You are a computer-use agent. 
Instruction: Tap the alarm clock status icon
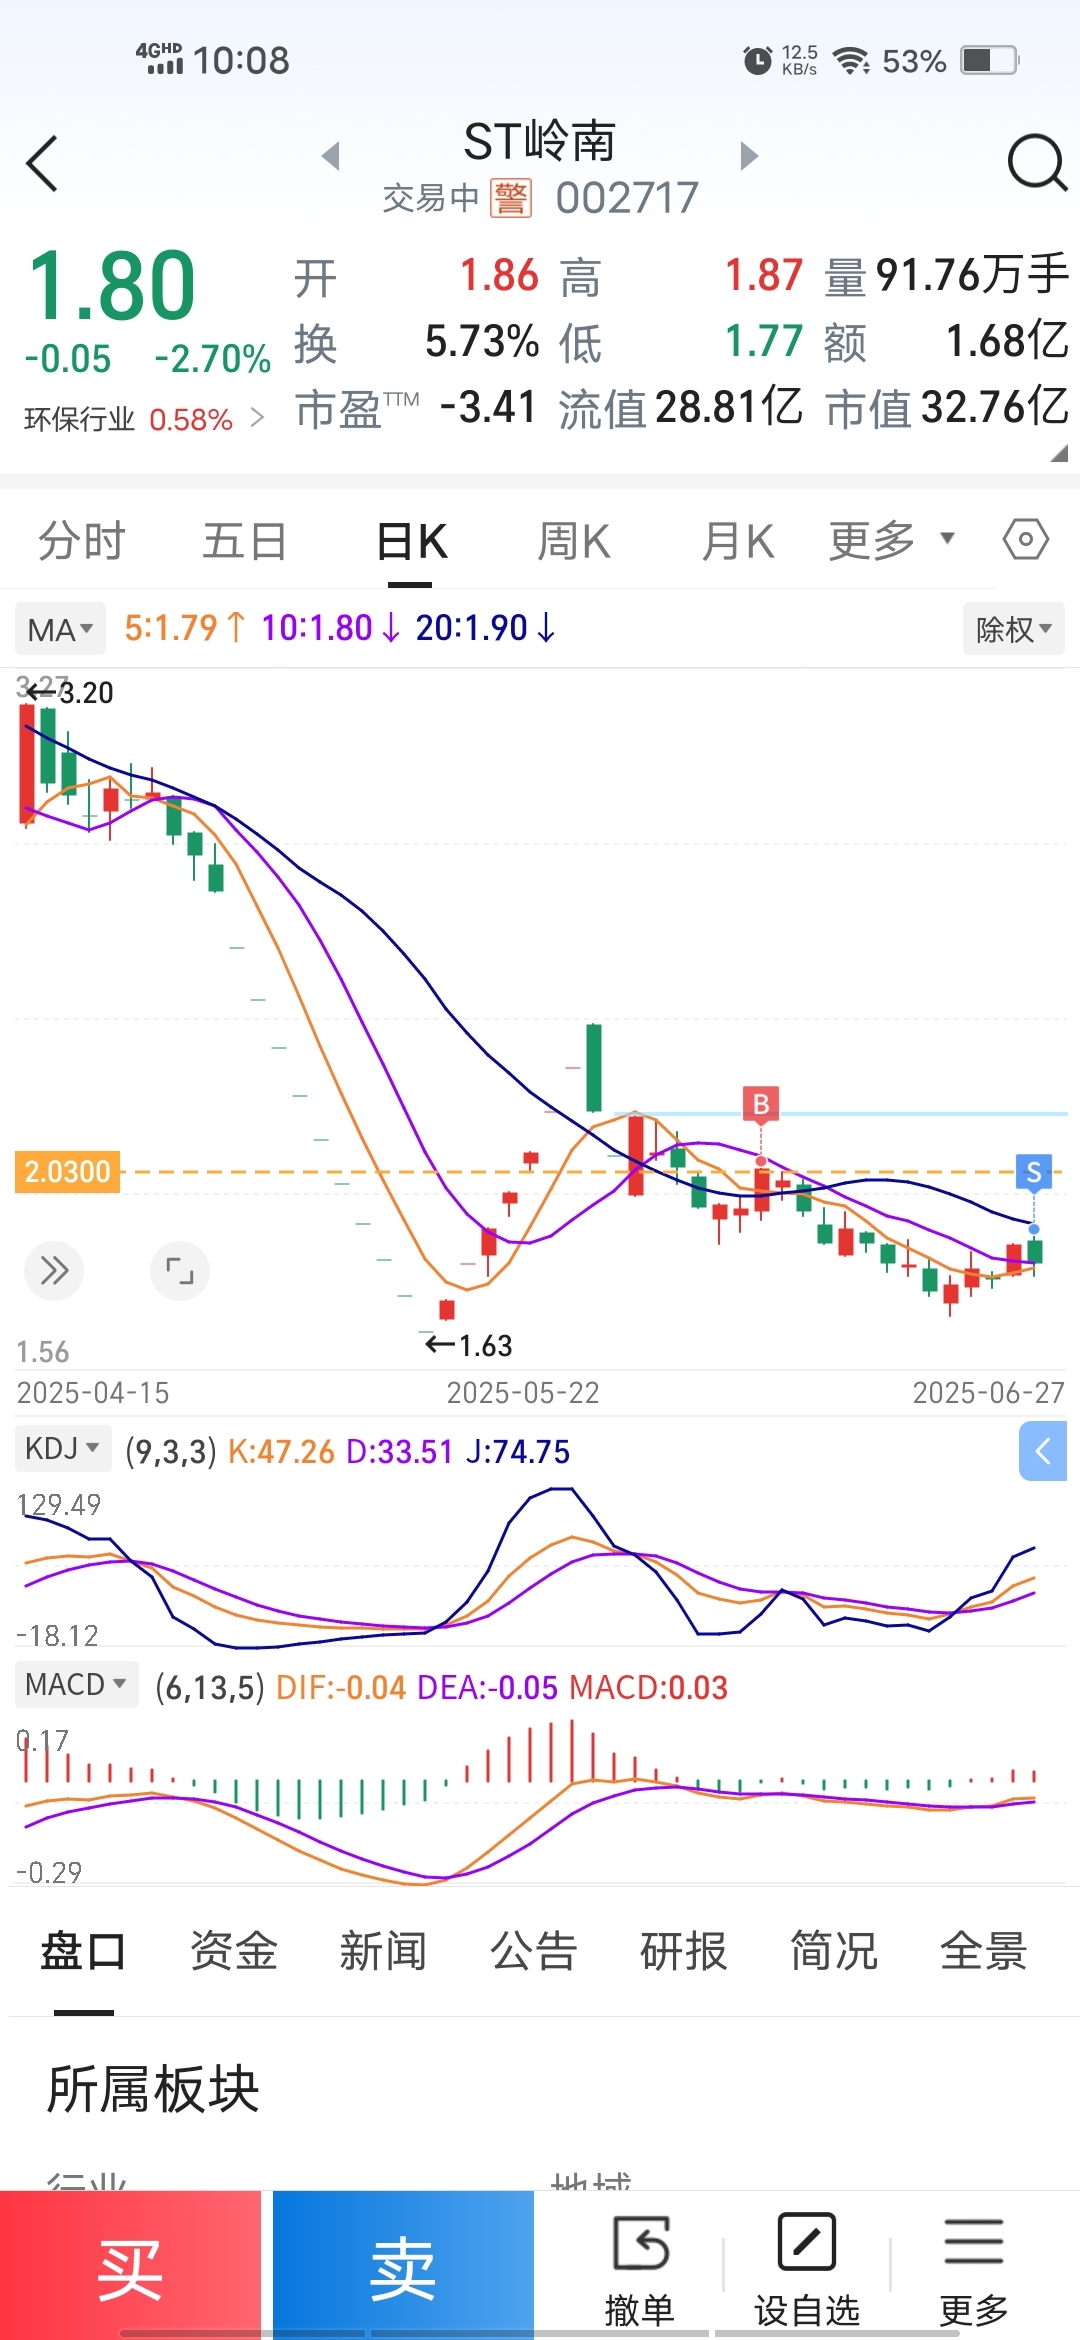758,61
